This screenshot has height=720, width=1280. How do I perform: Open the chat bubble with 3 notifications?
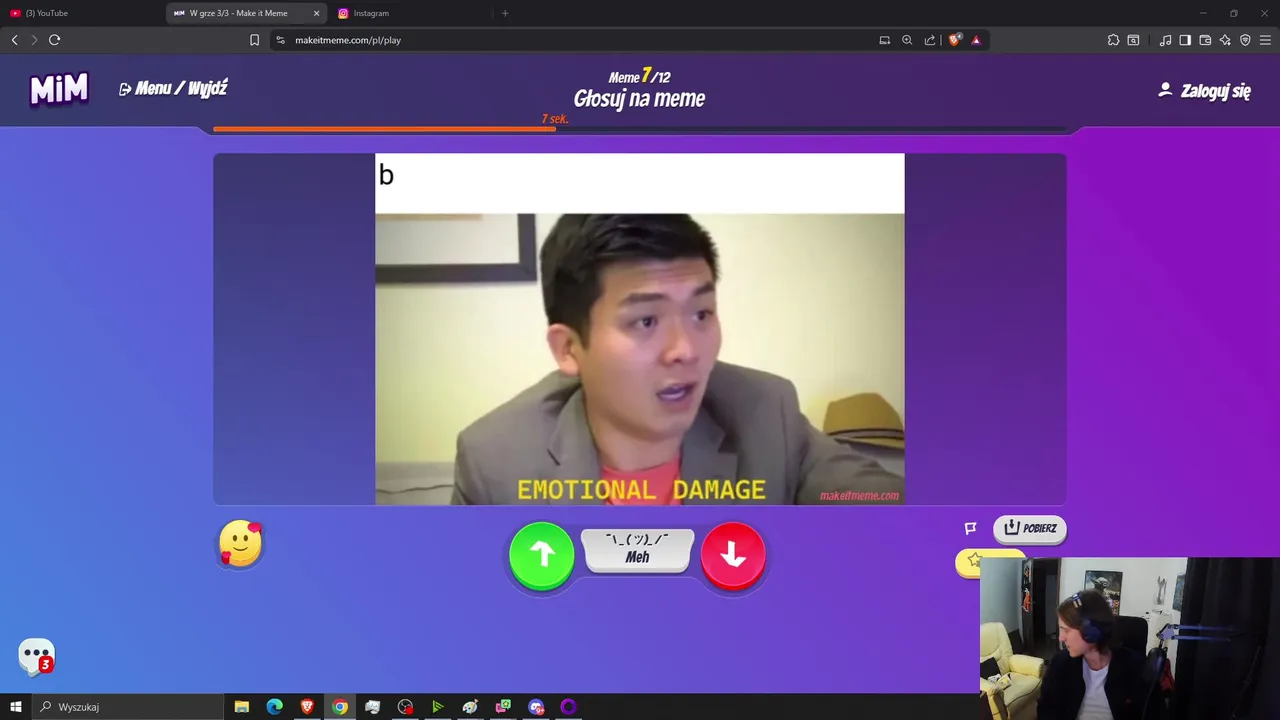[36, 657]
